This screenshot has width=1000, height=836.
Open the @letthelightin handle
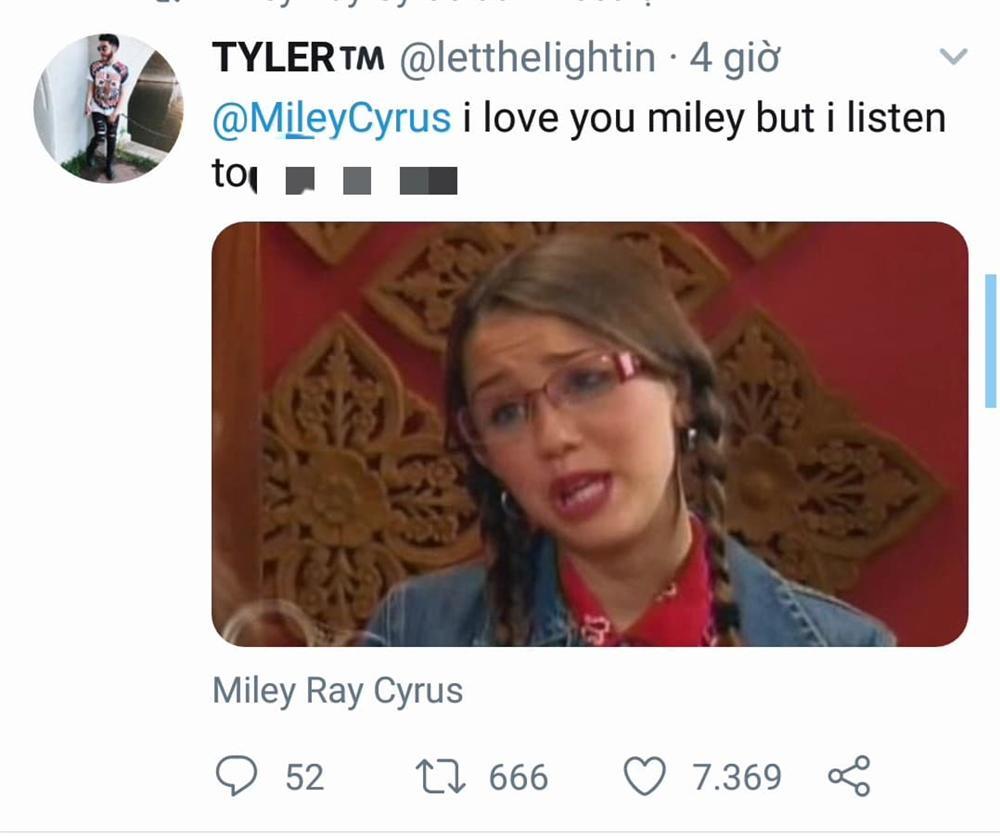click(527, 59)
